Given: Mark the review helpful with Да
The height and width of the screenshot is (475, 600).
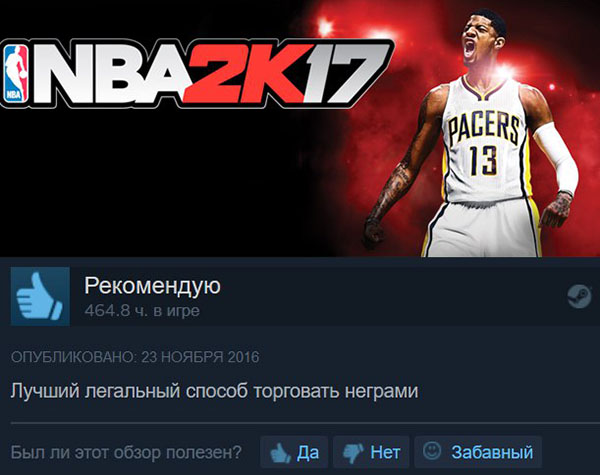Looking at the screenshot, I should [x=294, y=452].
